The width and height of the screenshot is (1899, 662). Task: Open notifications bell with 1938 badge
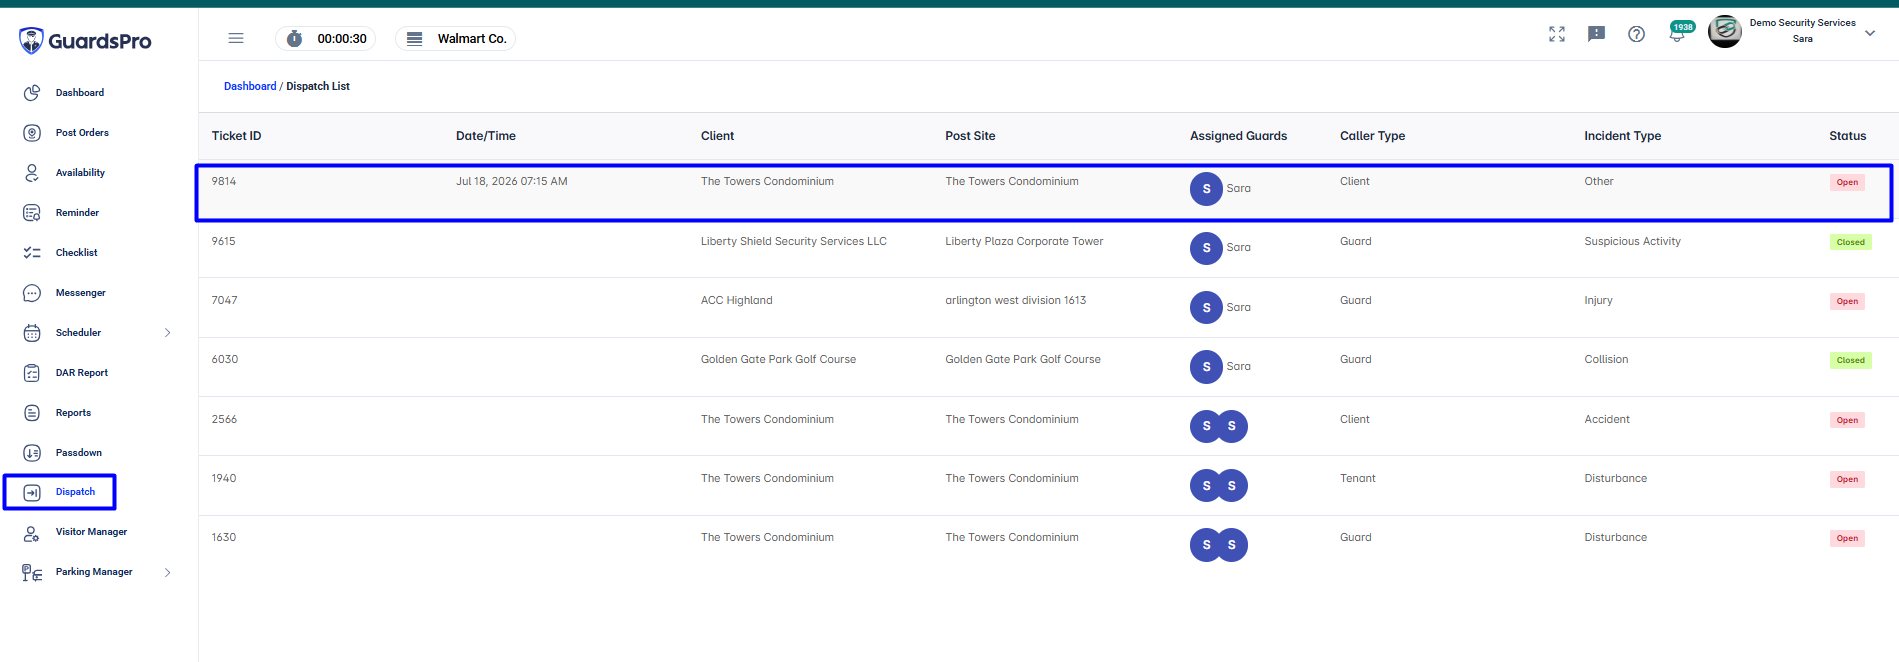pos(1678,34)
